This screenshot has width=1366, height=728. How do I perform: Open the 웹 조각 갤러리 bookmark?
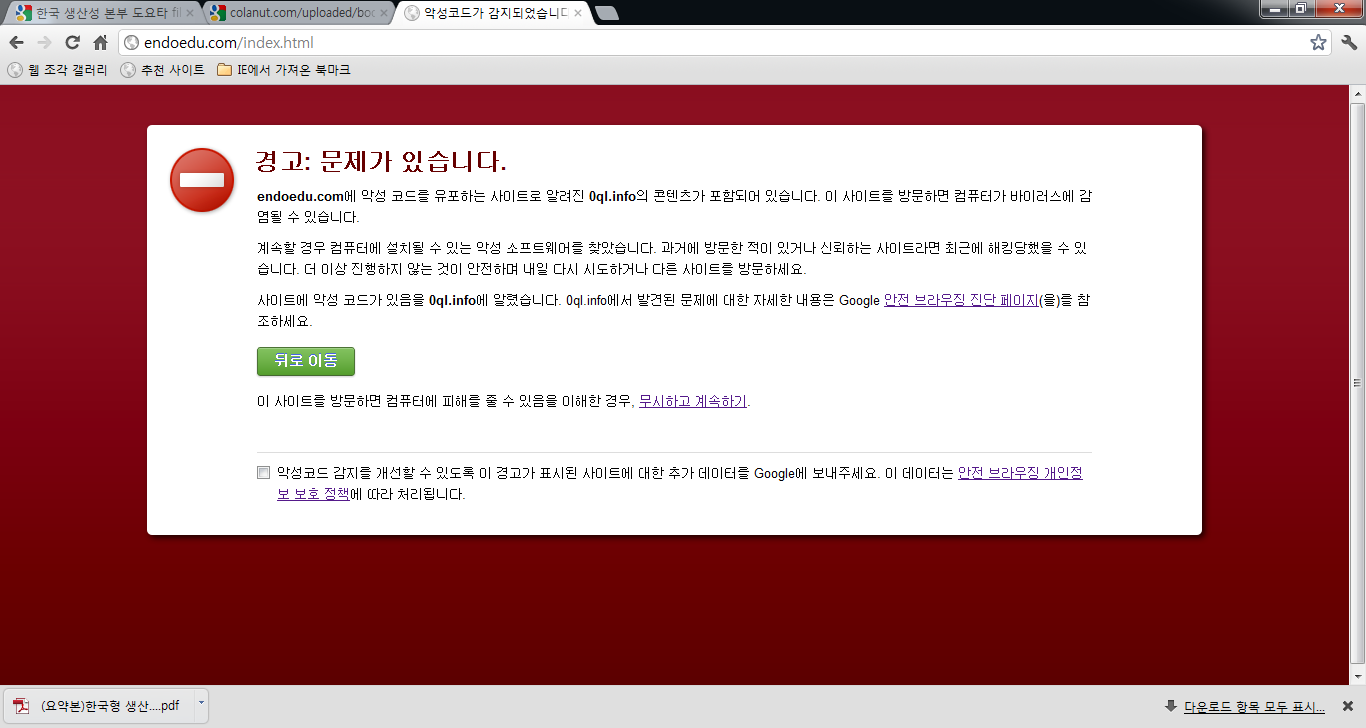tap(58, 70)
